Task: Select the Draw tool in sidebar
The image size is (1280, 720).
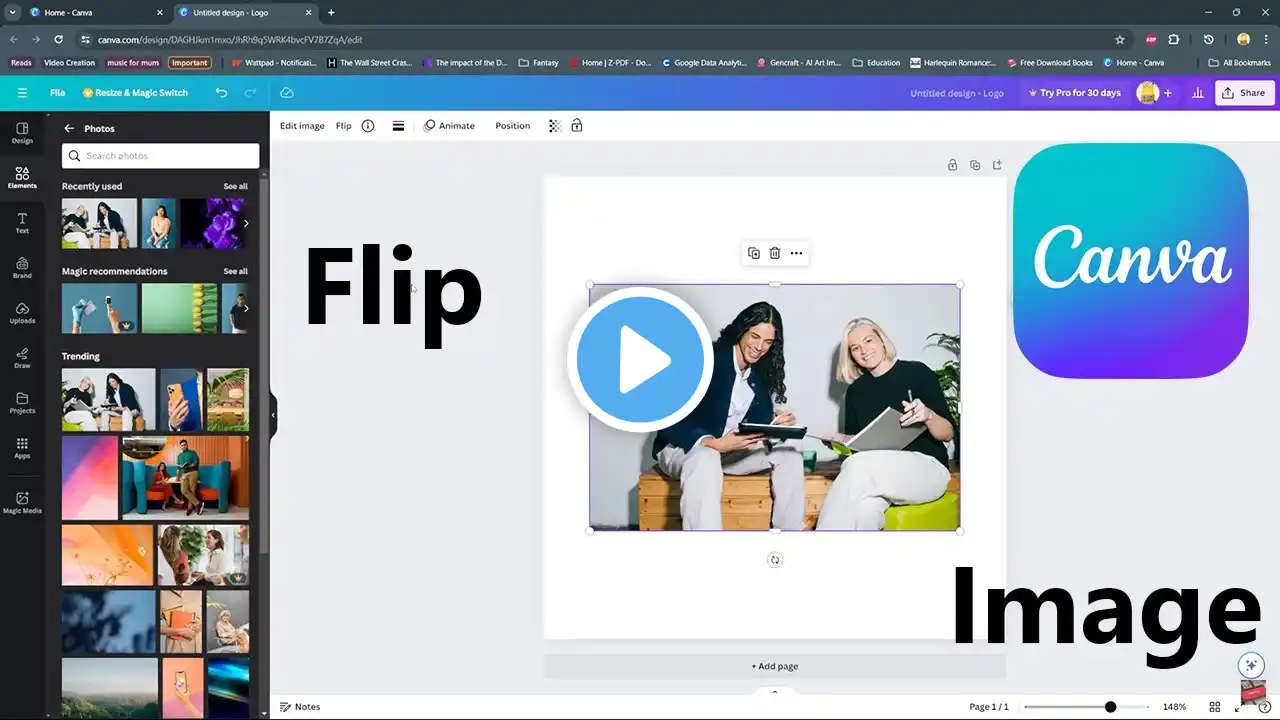Action: tap(22, 358)
